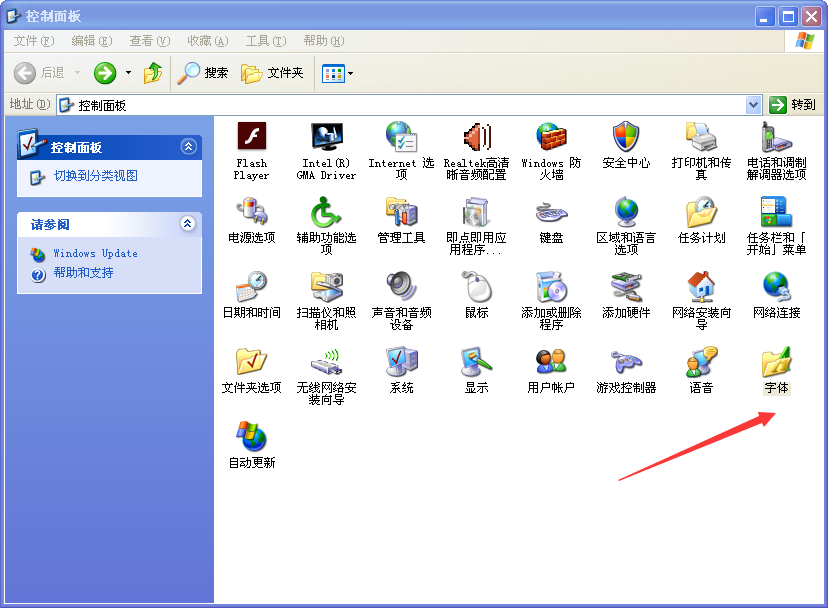
Task: Open the 编辑(E) menu
Action: tap(92, 41)
